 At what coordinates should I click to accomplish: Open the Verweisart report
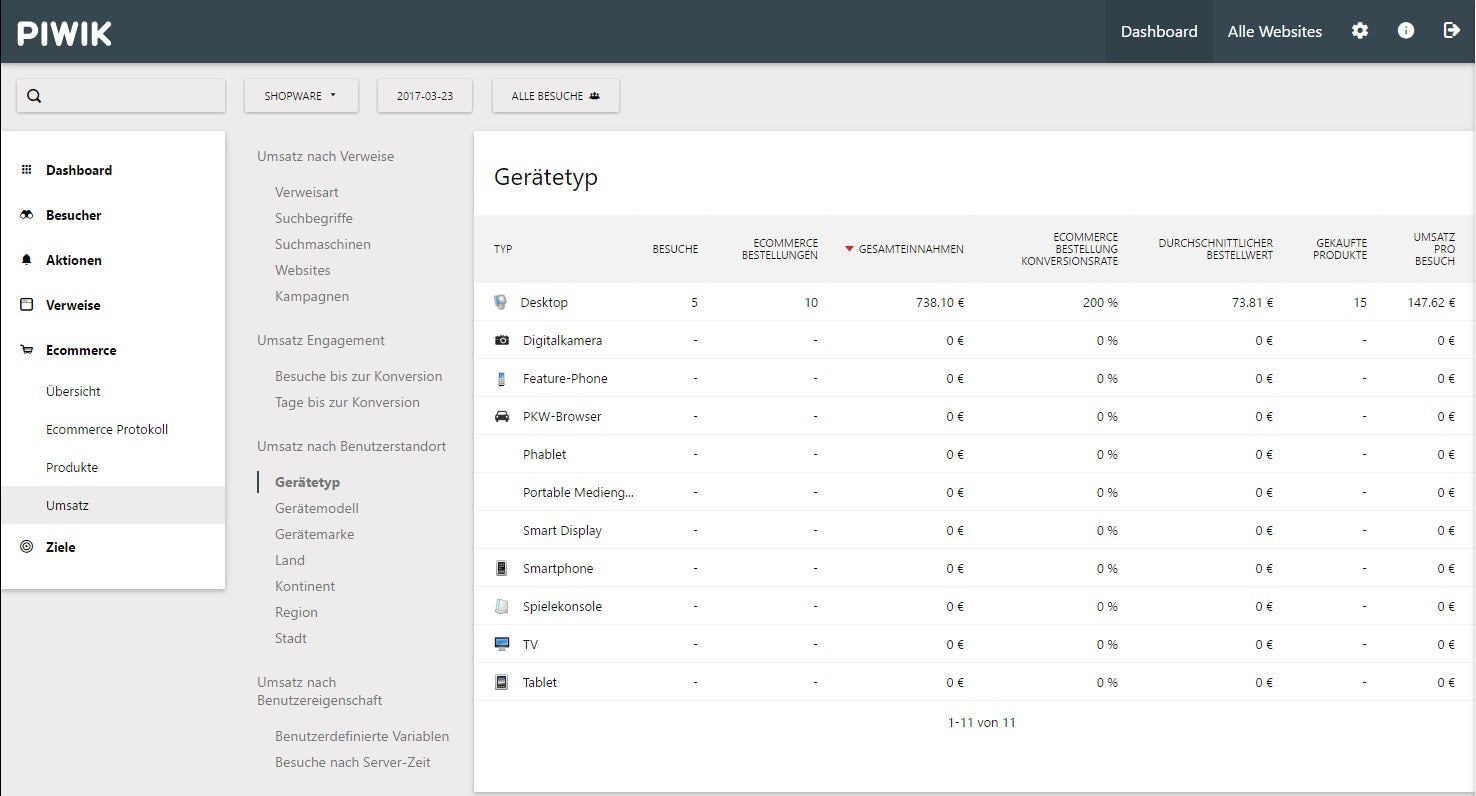[307, 192]
